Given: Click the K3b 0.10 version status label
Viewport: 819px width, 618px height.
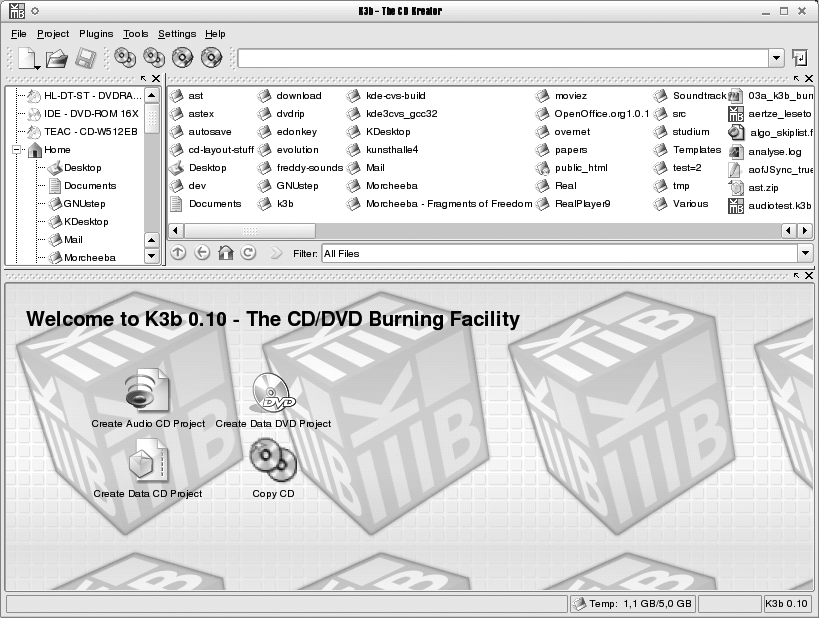Looking at the screenshot, I should click(x=787, y=604).
